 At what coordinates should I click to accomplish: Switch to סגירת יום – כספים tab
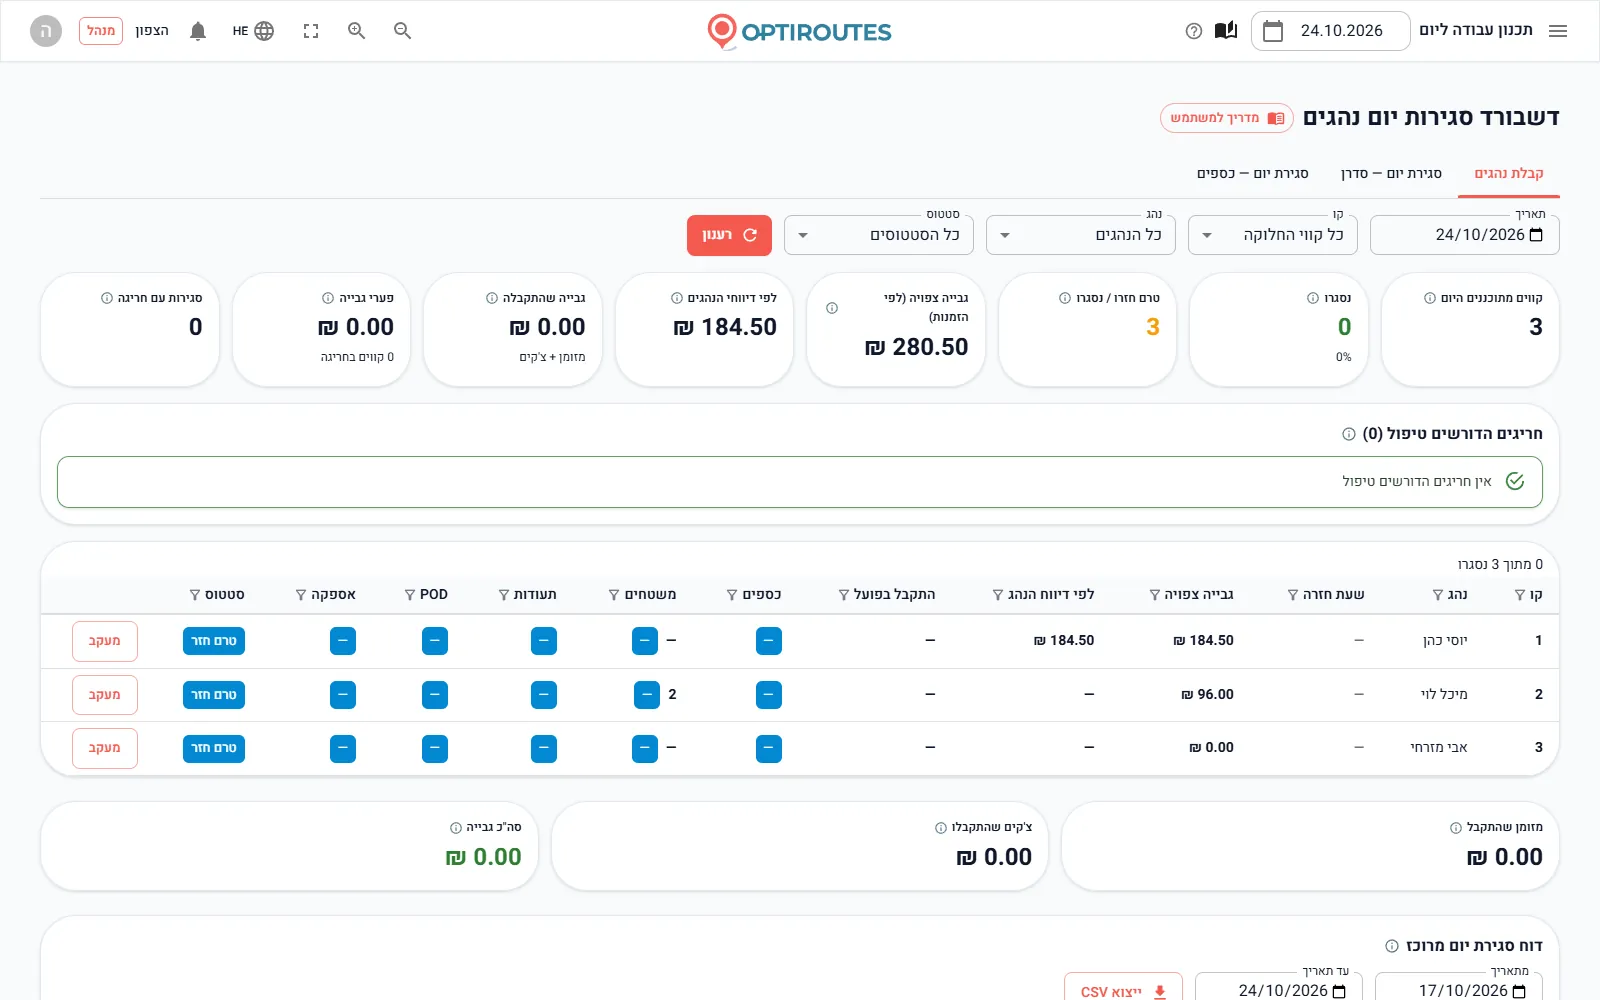click(x=1253, y=174)
